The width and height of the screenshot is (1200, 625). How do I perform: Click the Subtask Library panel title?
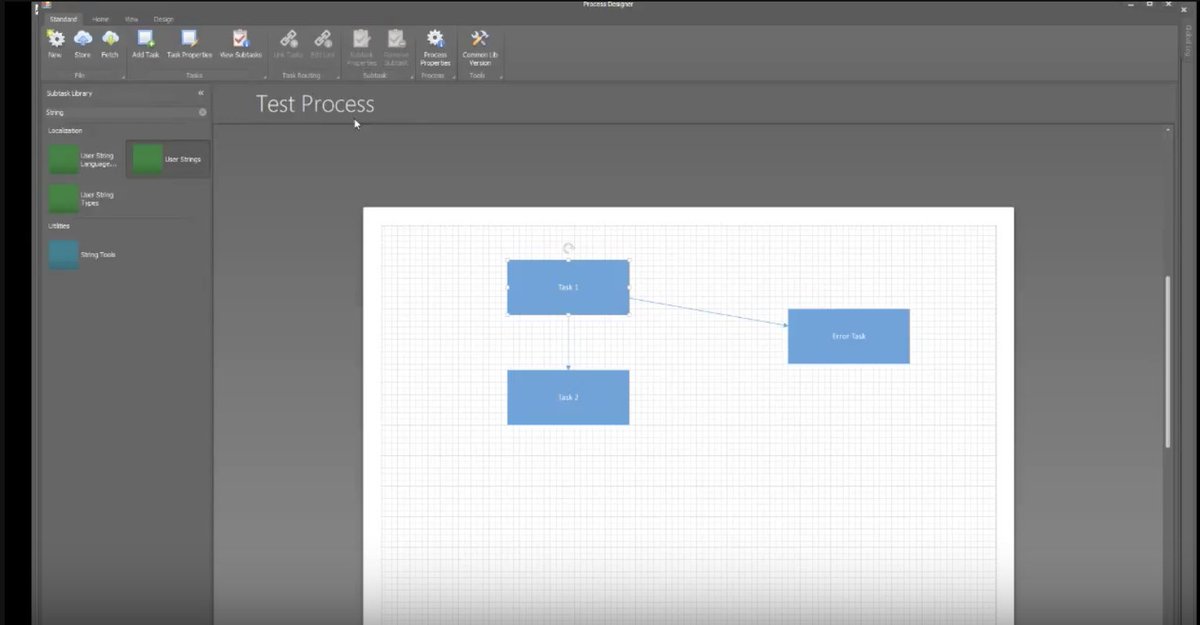pyautogui.click(x=70, y=93)
